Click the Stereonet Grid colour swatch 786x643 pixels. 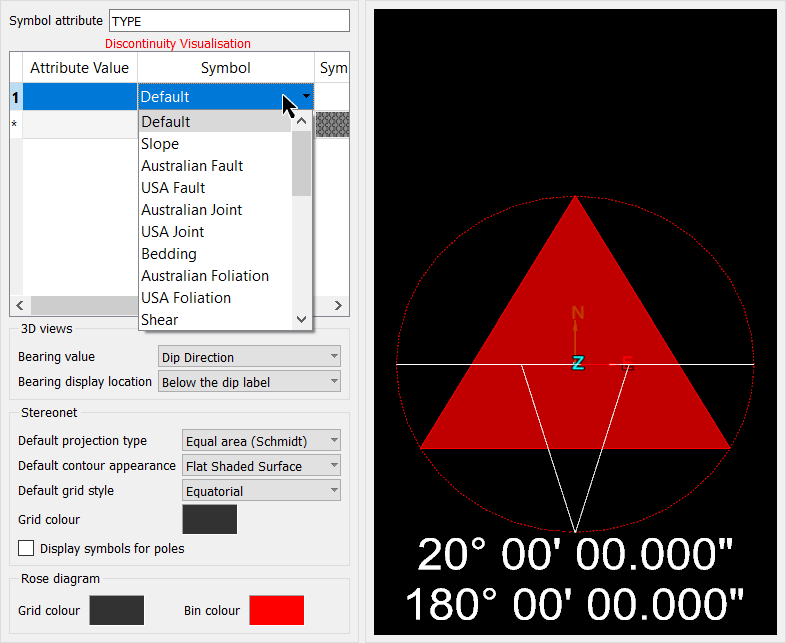(x=209, y=519)
